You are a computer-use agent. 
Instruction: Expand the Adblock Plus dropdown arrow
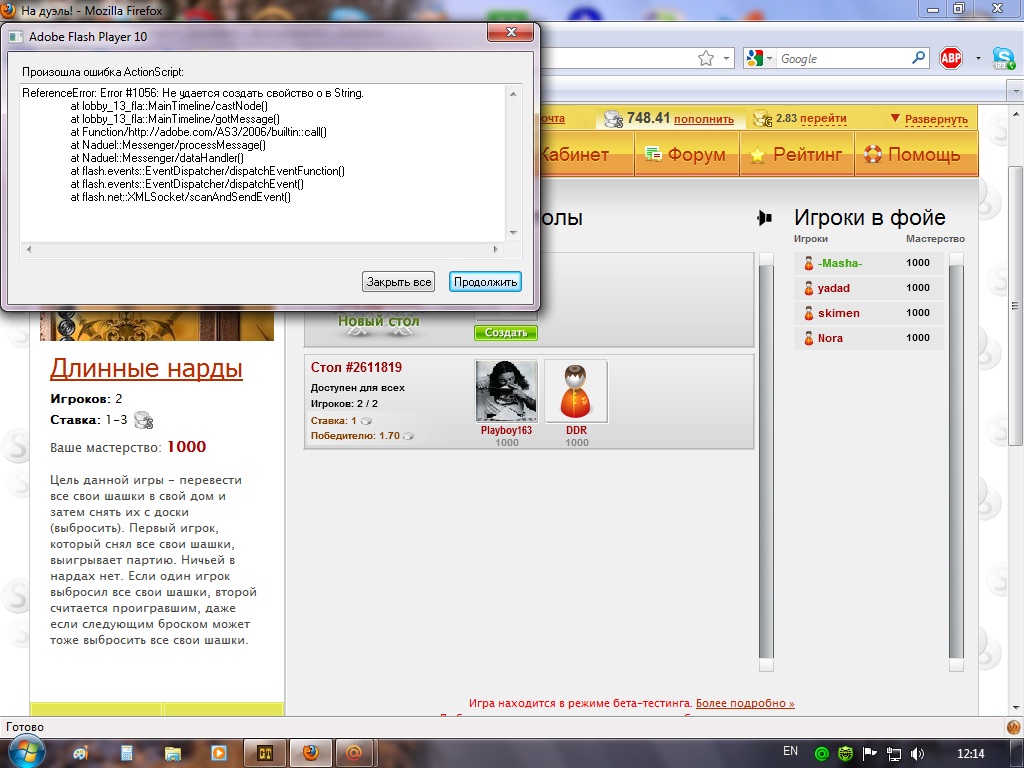point(978,58)
